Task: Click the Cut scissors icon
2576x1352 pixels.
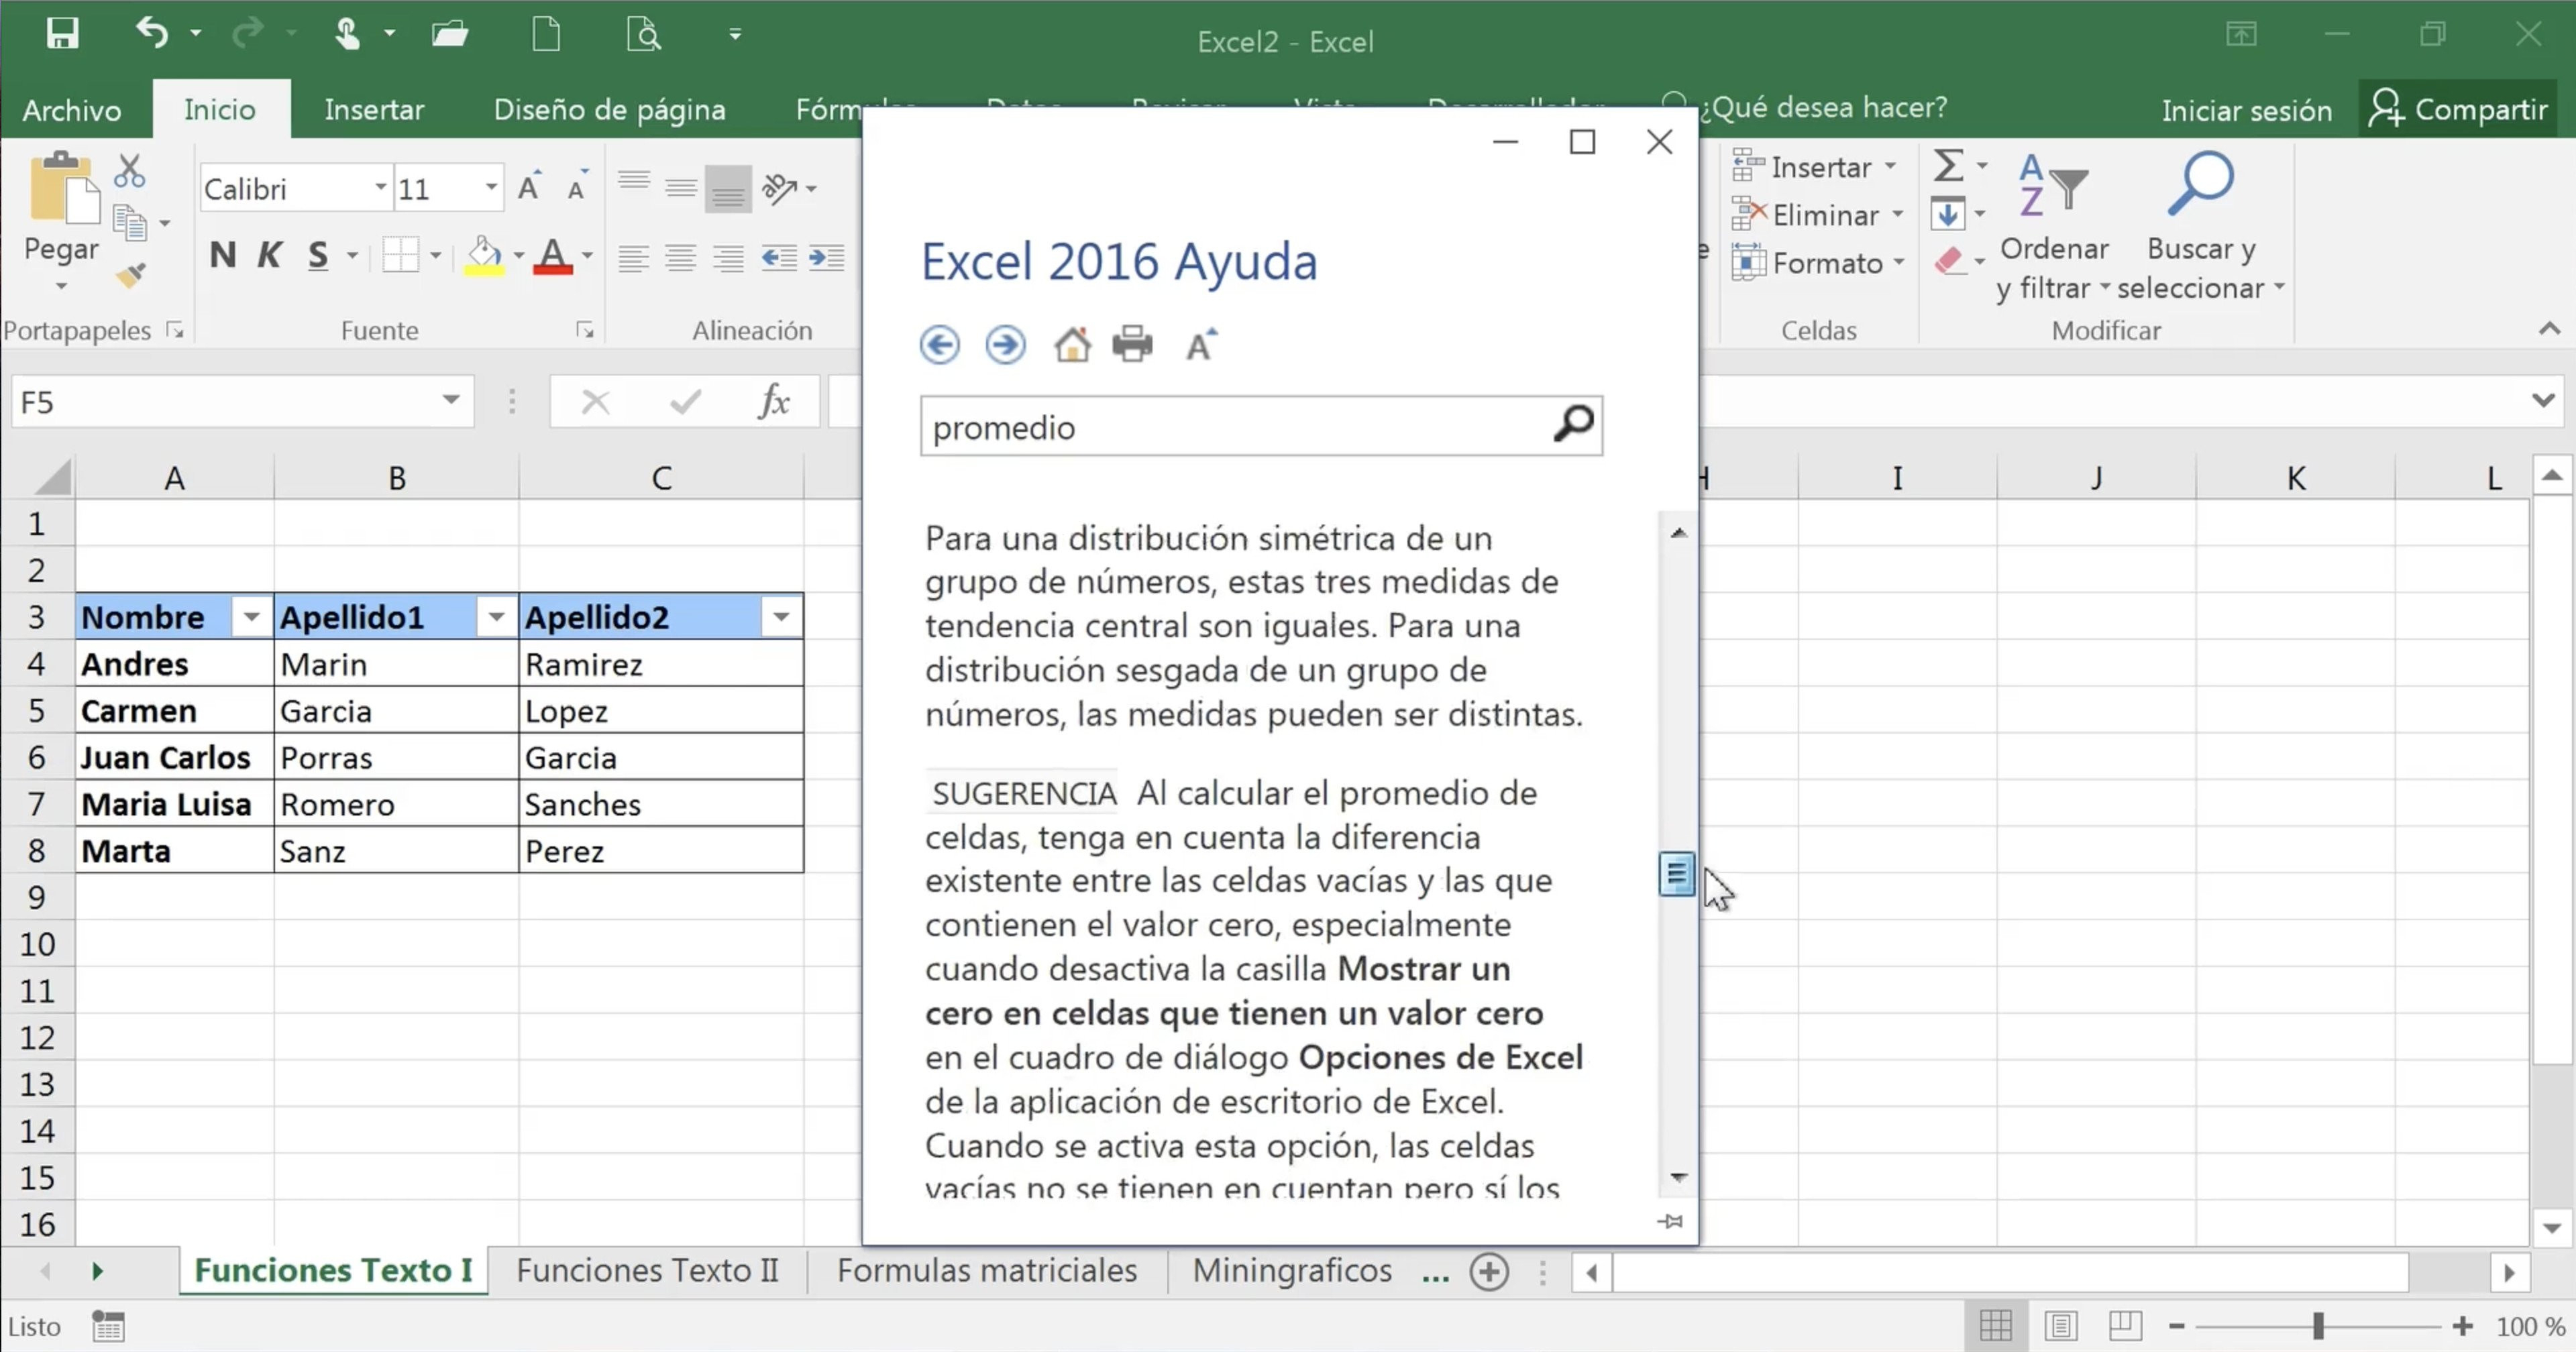Action: [129, 171]
